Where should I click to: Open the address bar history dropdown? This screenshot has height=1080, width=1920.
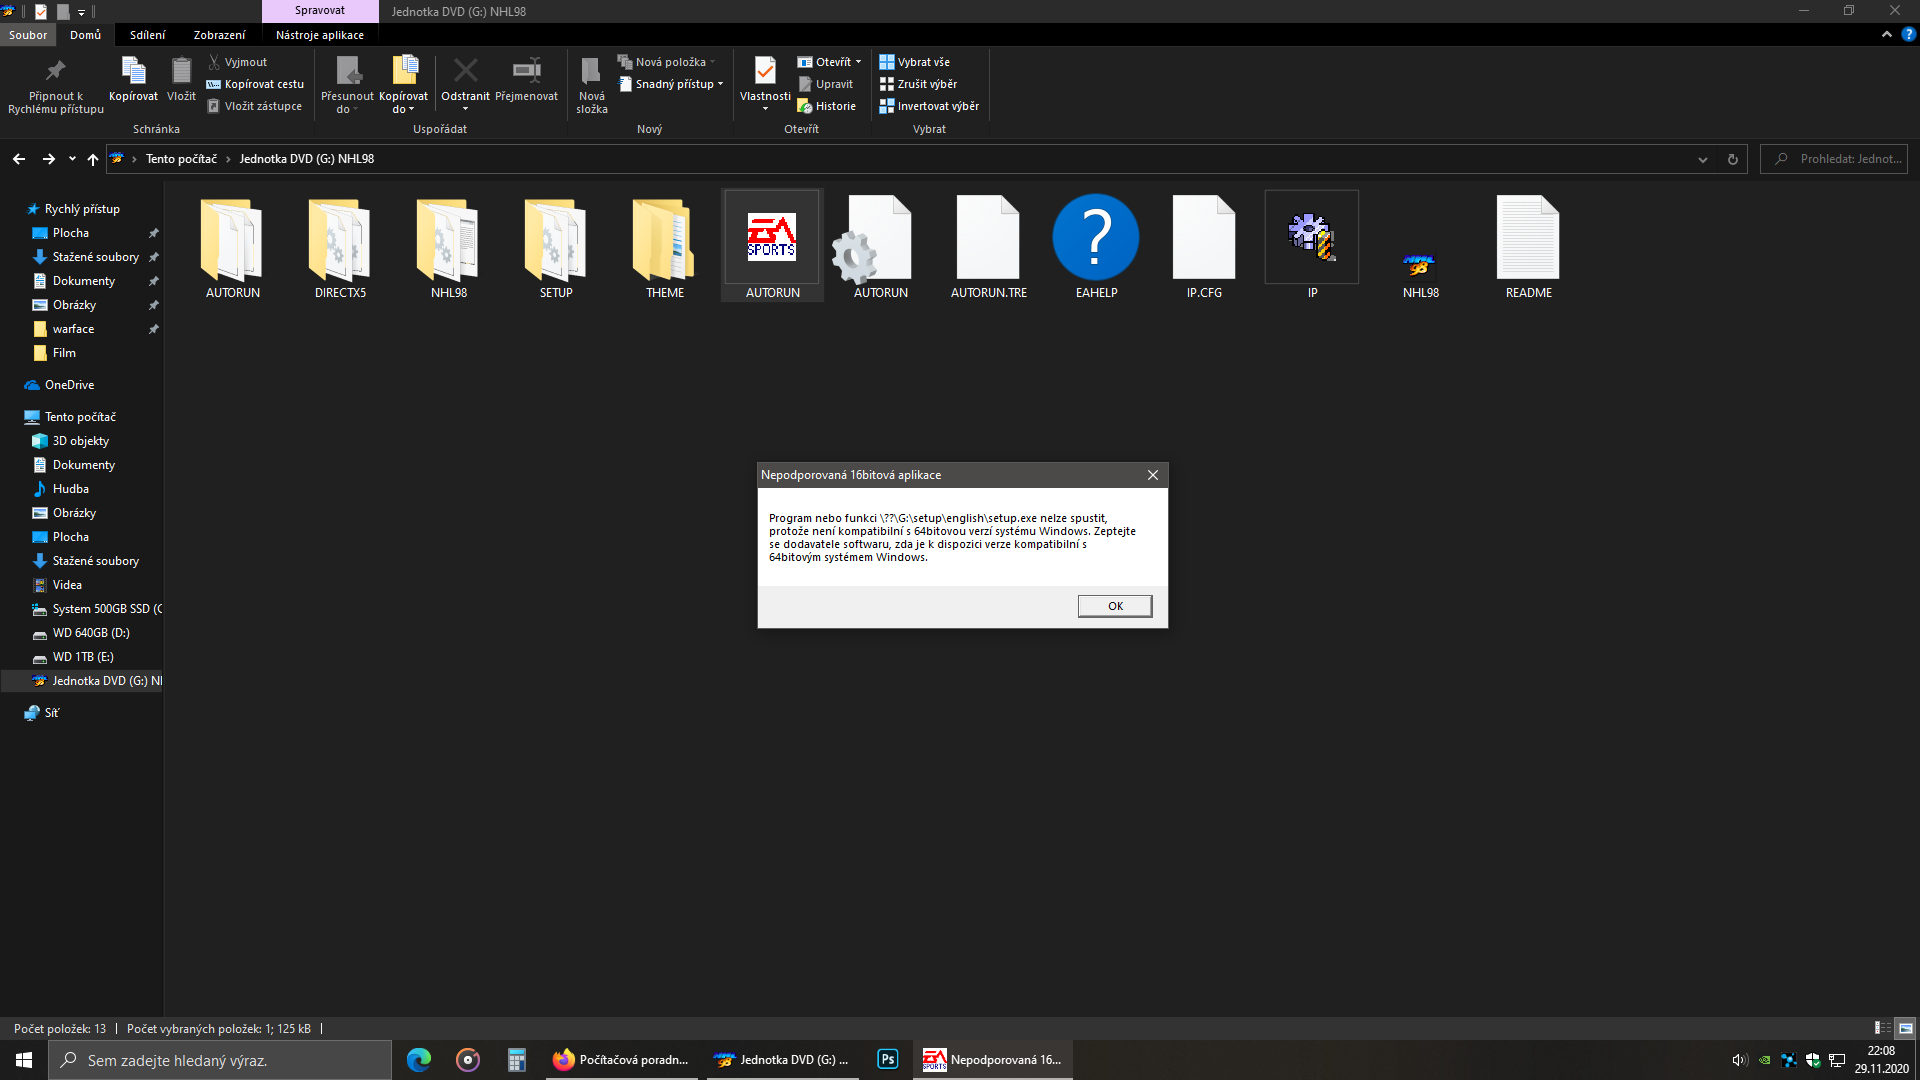[x=1703, y=159]
